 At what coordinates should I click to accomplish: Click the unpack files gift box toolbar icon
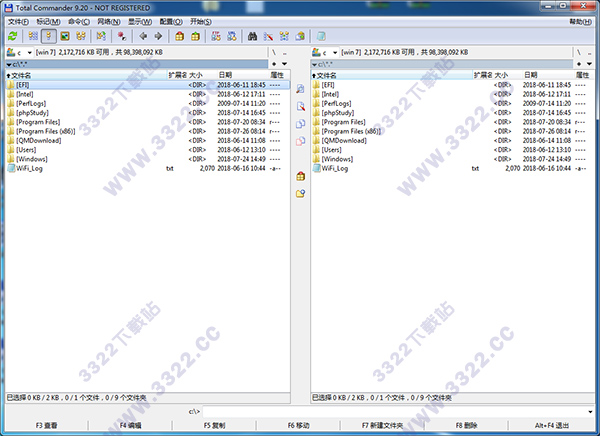pos(195,36)
